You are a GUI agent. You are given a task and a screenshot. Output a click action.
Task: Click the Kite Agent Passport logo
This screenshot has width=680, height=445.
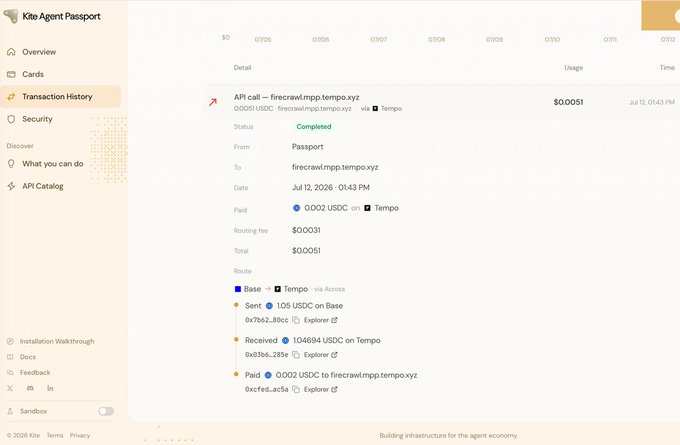pyautogui.click(x=52, y=16)
